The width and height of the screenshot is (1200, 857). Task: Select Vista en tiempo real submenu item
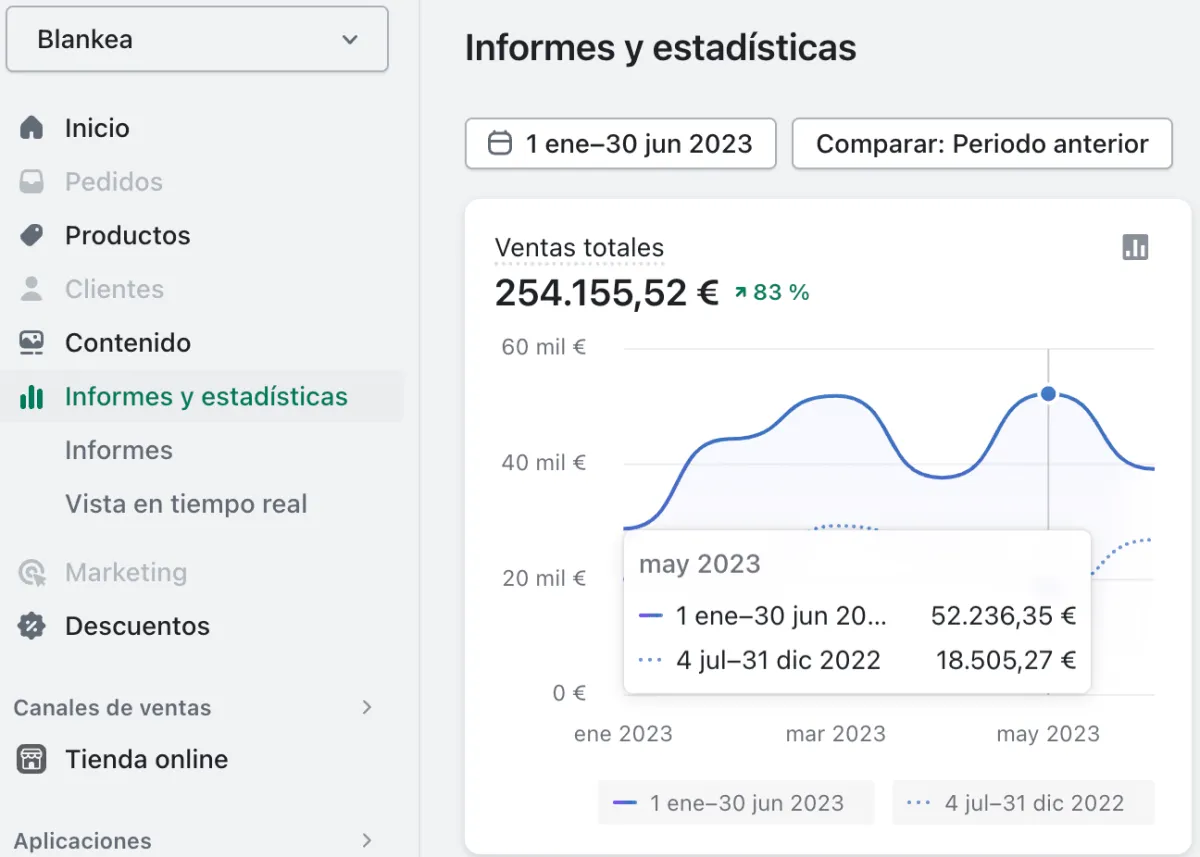click(x=186, y=504)
